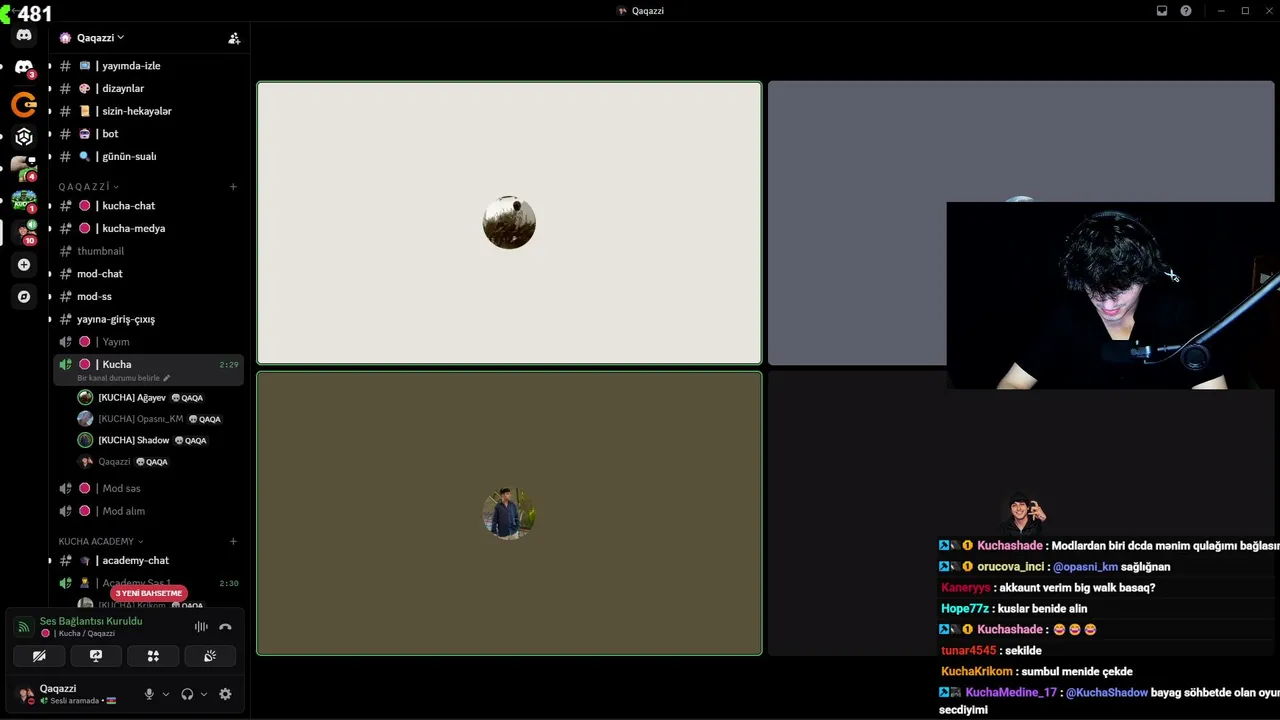Mute the microphone in user panel
The width and height of the screenshot is (1280, 720).
149,694
